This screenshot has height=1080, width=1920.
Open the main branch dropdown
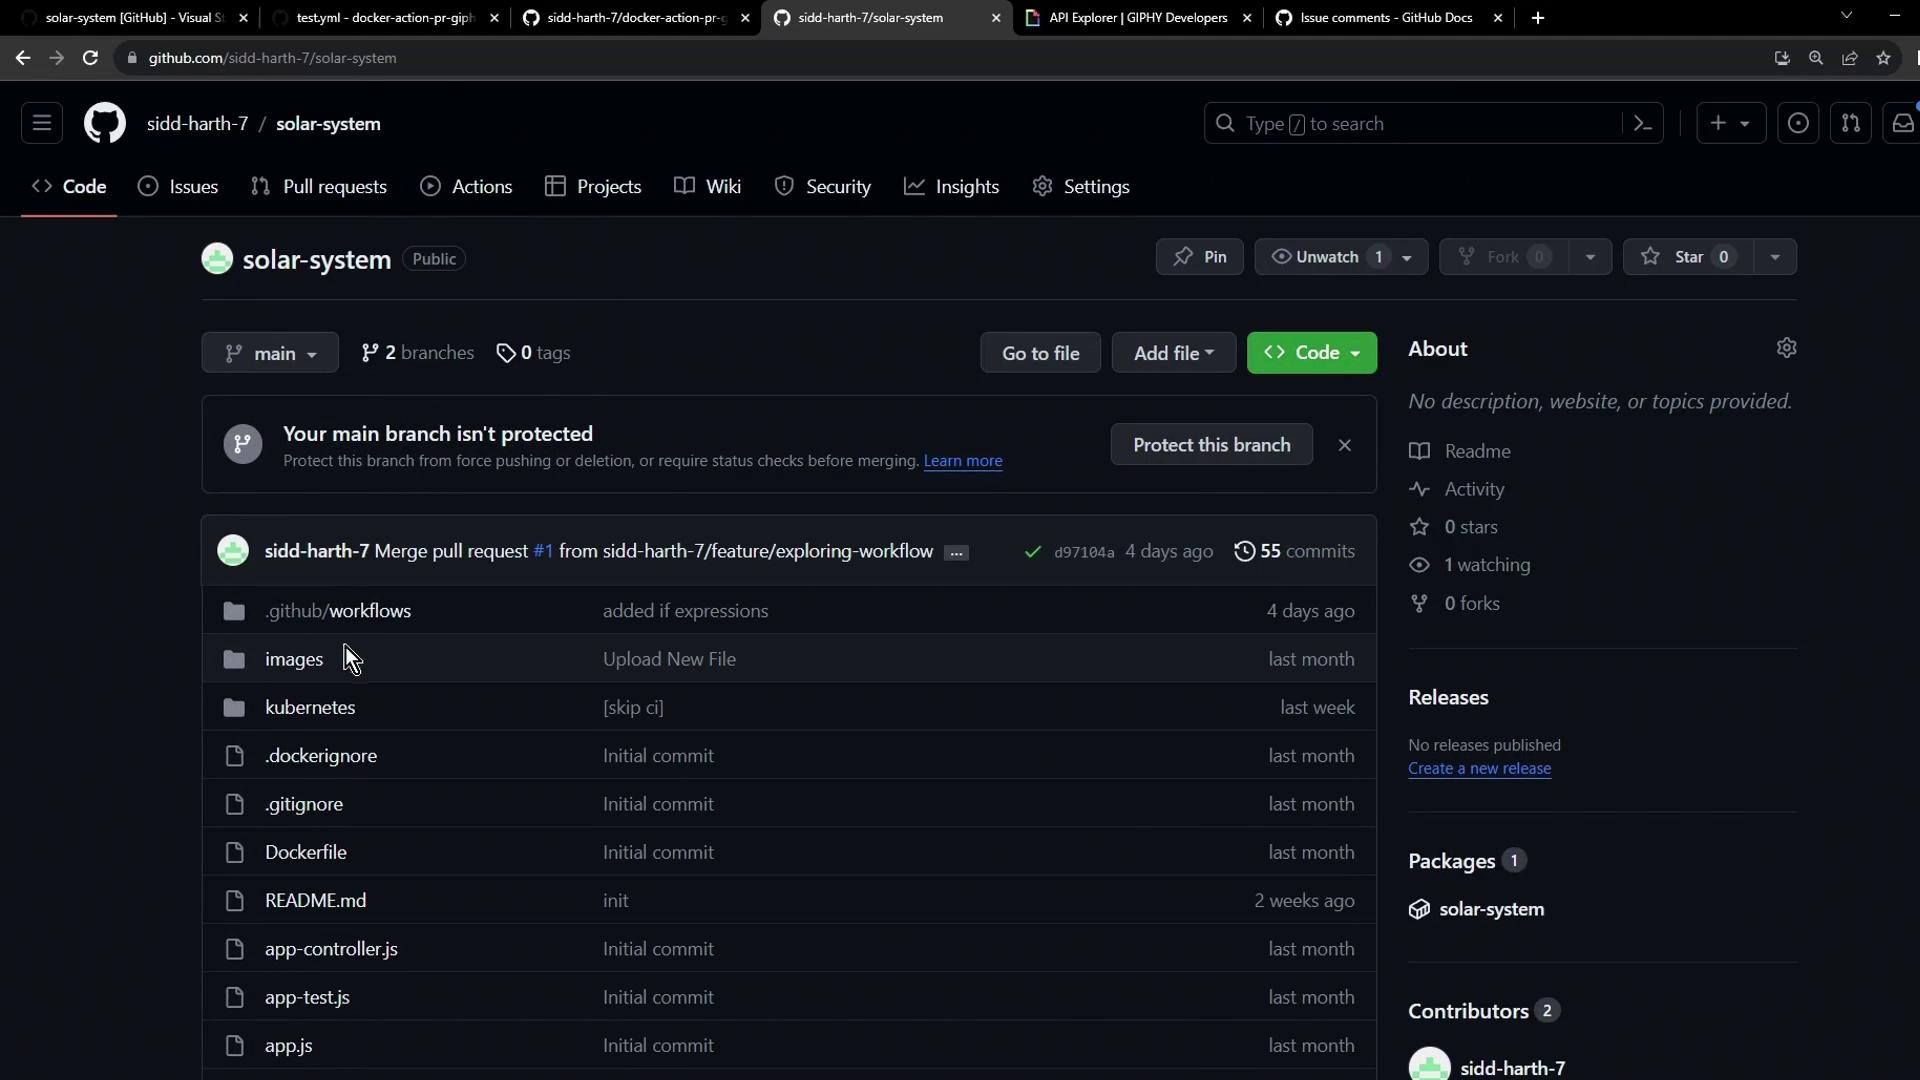270,353
